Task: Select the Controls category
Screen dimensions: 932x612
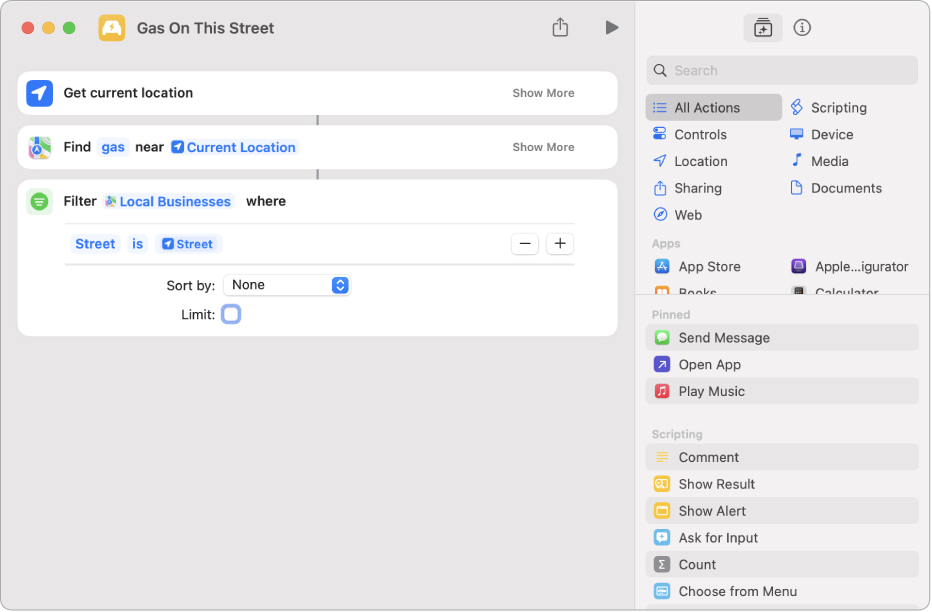Action: pyautogui.click(x=689, y=134)
